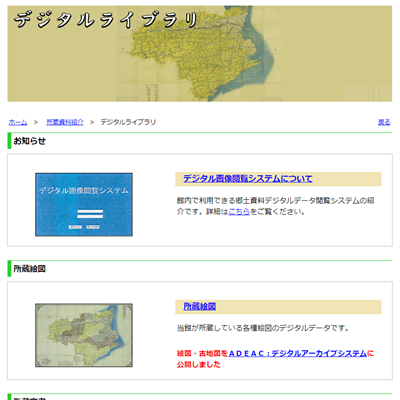The width and height of the screenshot is (400, 400).
Task: Click the 所蔵絵図 section heading text
Action: [29, 269]
